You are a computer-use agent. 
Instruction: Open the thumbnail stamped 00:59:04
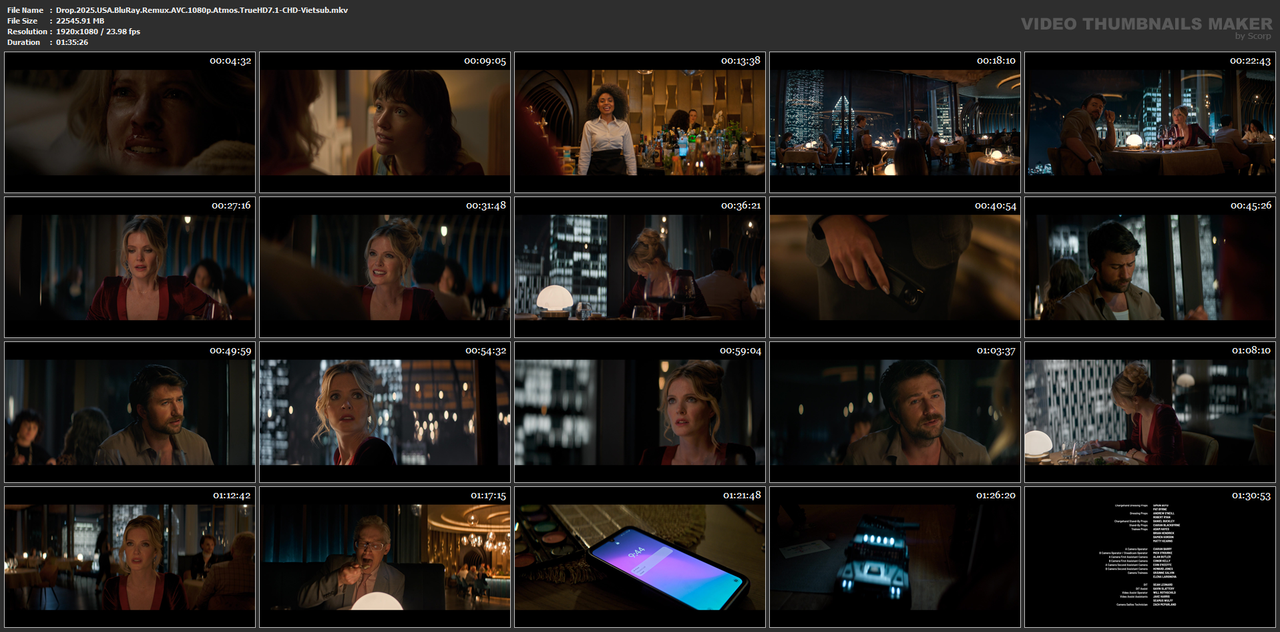[640, 412]
